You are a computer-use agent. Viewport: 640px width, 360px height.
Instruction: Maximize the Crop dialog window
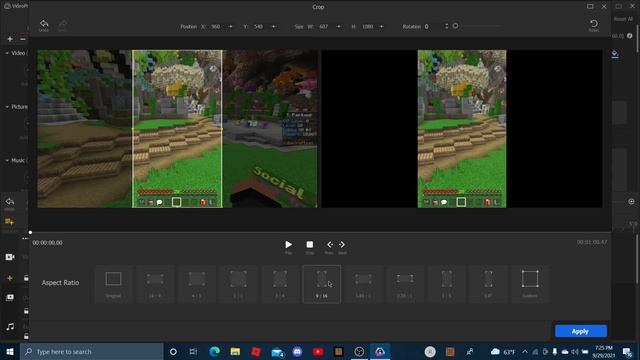click(590, 7)
